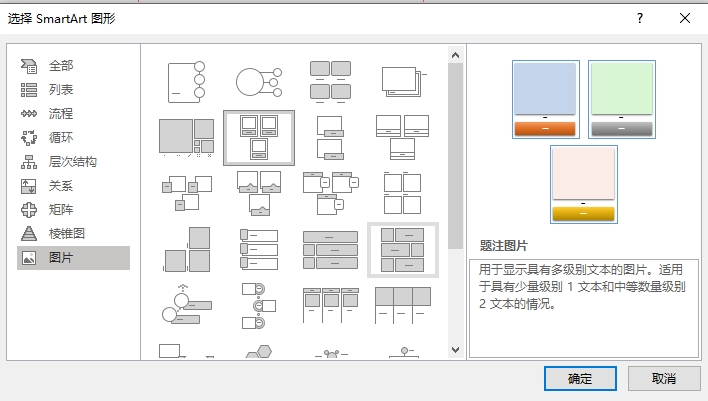Select the large circle with small circles layout
The image size is (708, 401).
(x=259, y=82)
